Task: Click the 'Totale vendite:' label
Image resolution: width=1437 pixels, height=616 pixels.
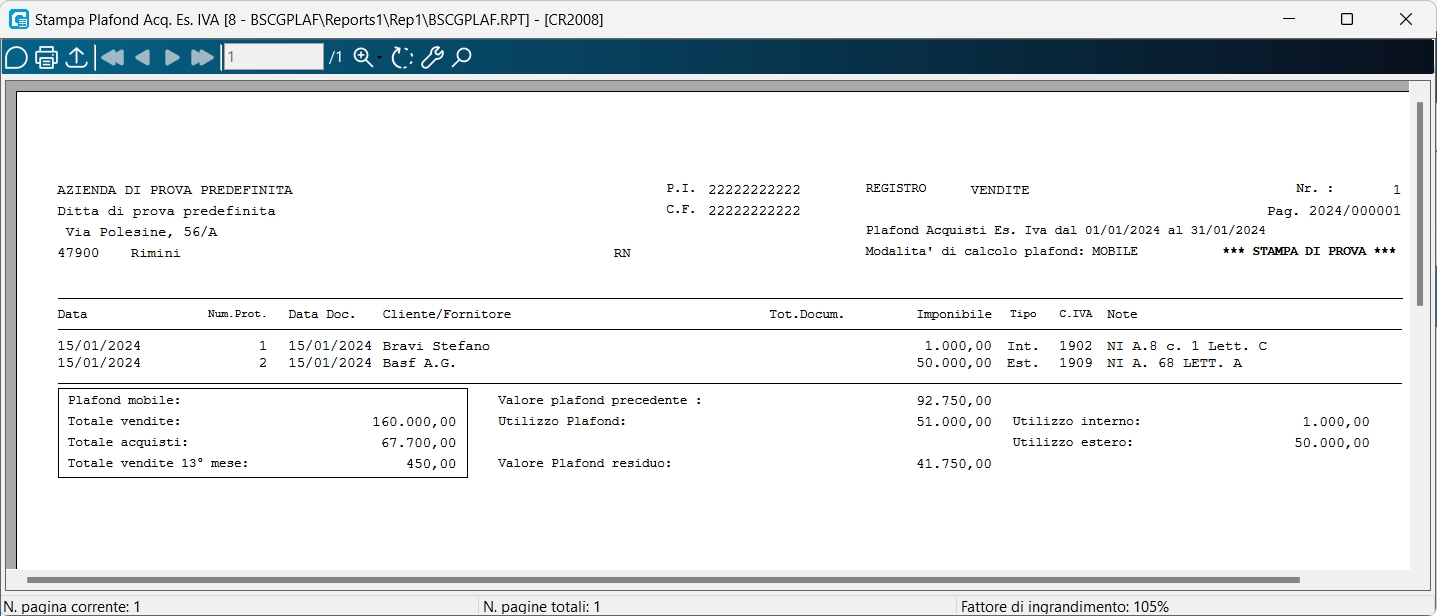Action: (x=124, y=421)
